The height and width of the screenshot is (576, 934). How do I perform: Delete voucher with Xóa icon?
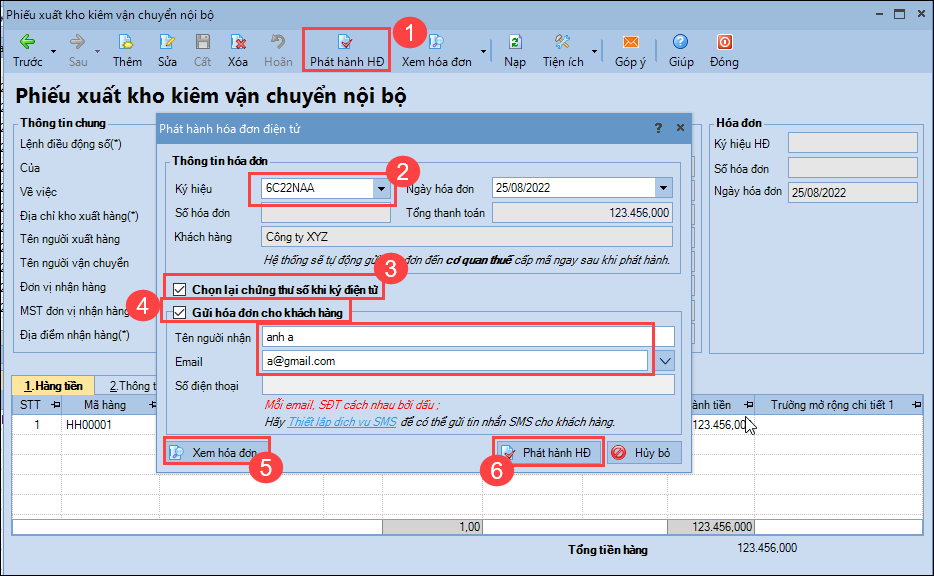coord(238,42)
